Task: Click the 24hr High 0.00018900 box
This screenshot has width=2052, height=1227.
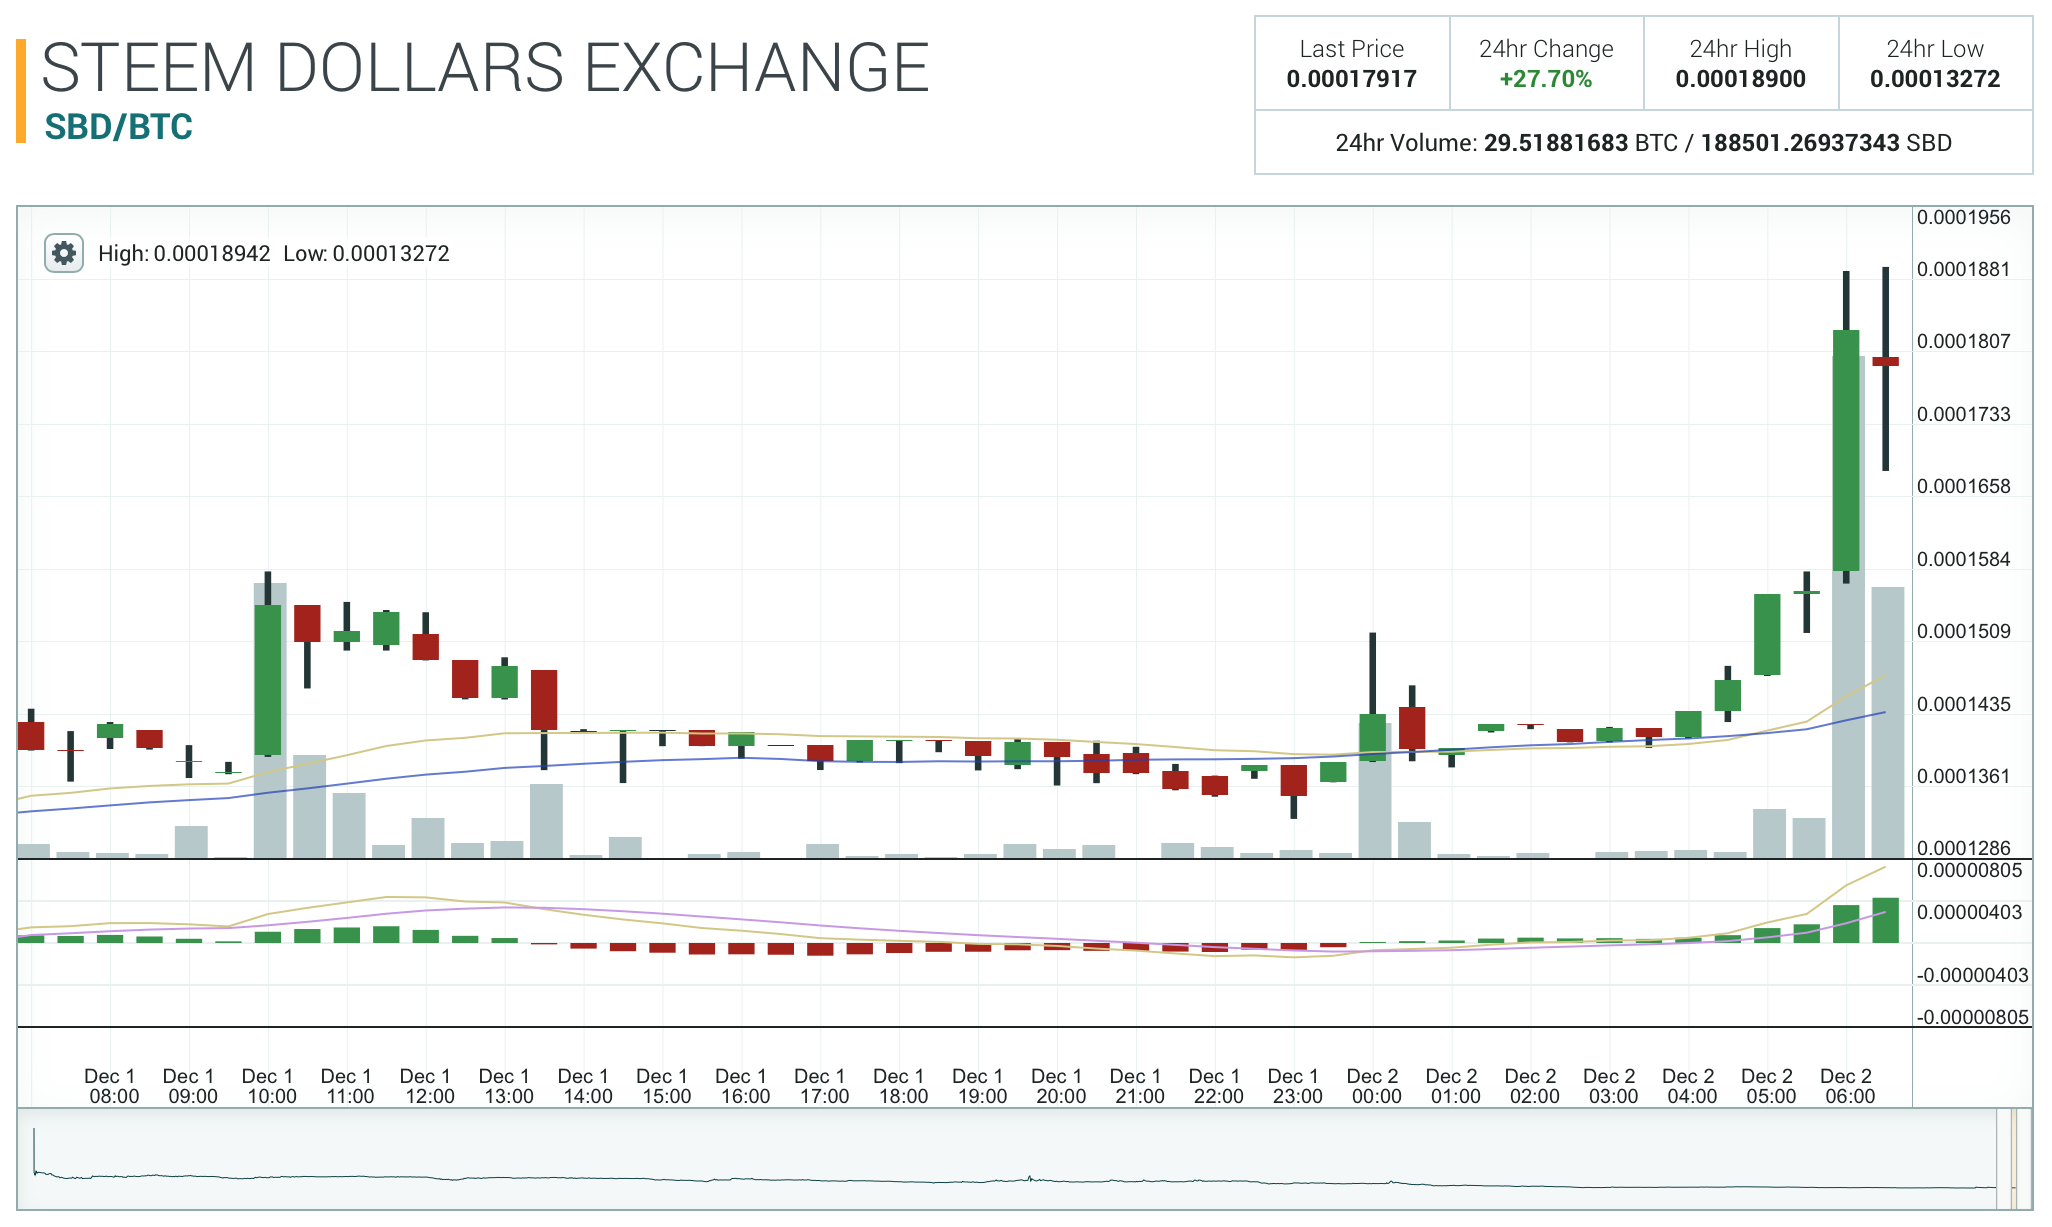Action: pos(1740,63)
